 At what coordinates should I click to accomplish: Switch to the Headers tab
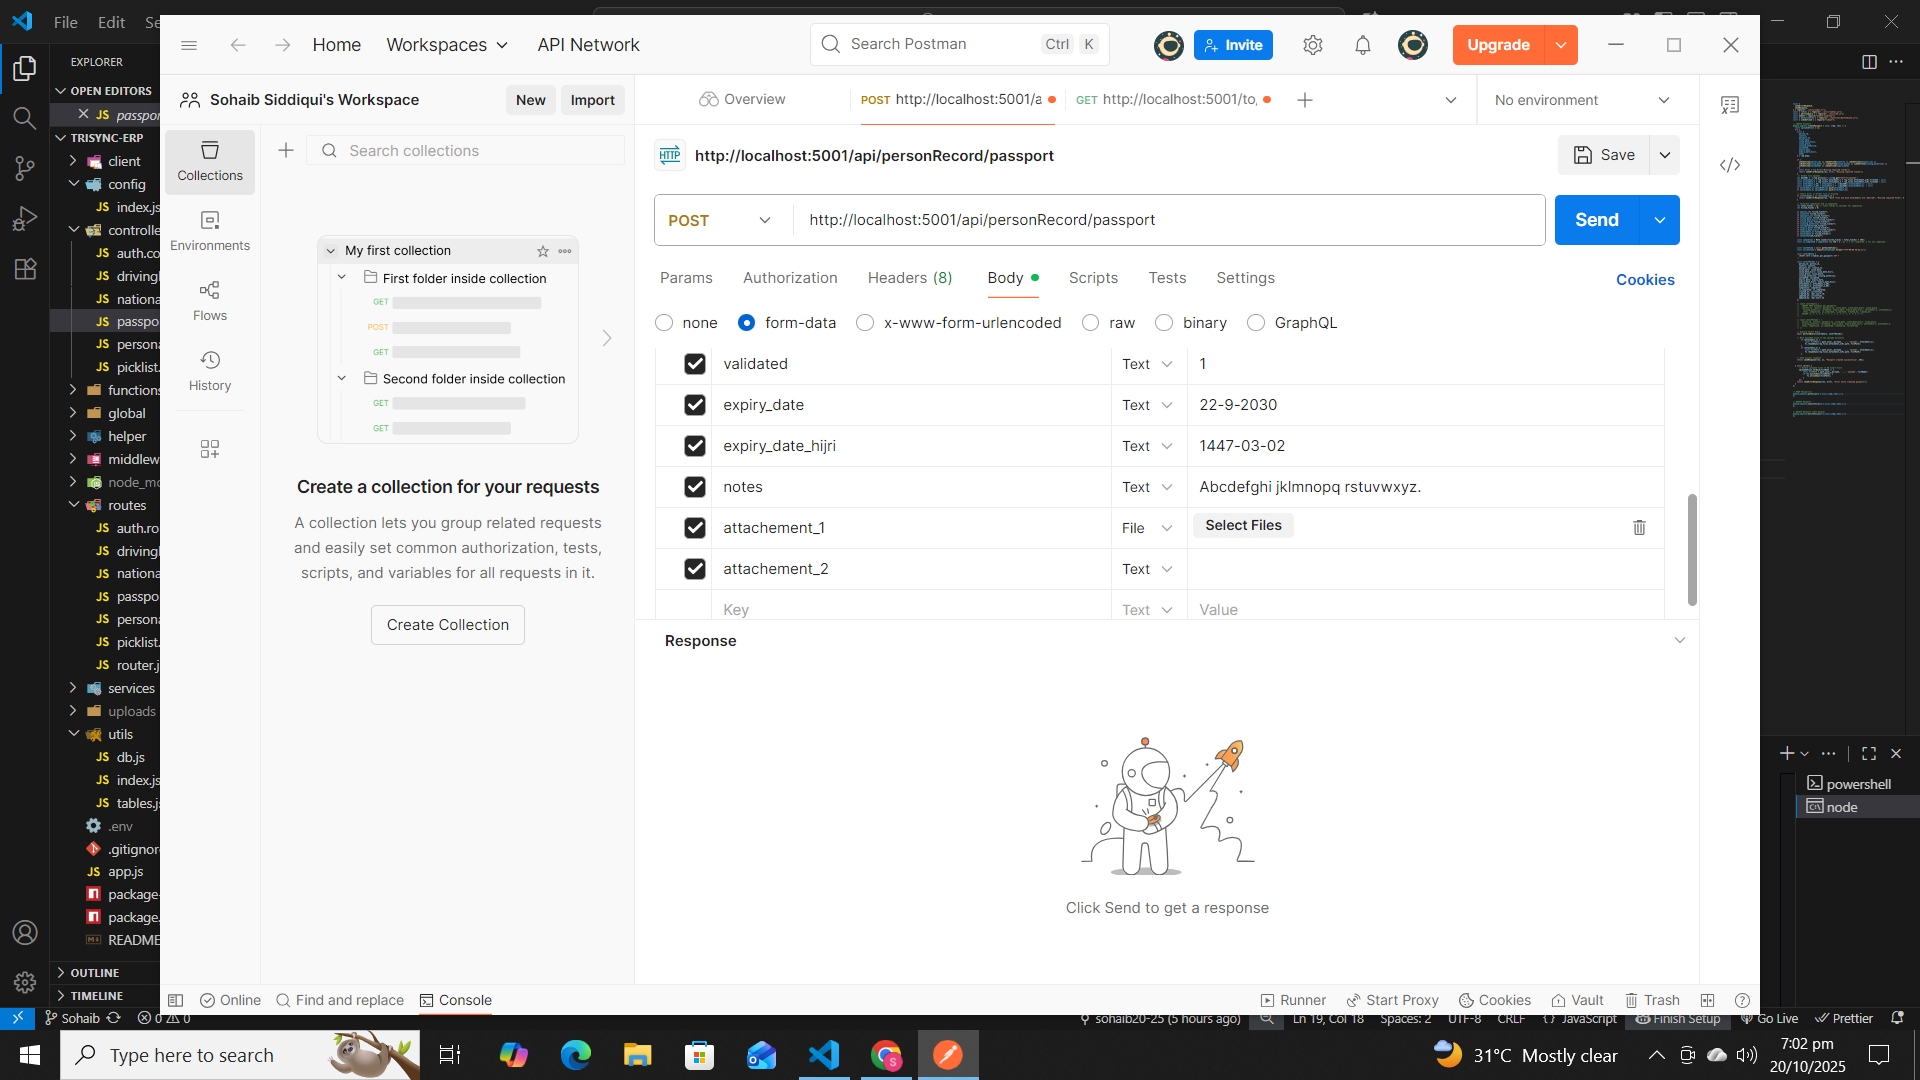[x=909, y=278]
